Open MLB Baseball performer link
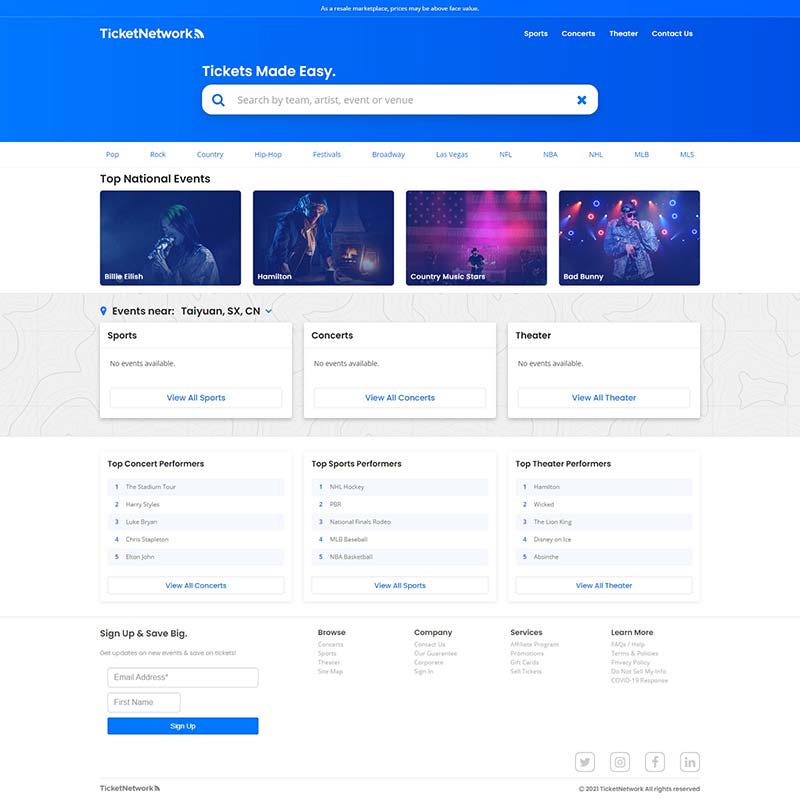Viewport: 800px width, 799px height. coord(348,539)
